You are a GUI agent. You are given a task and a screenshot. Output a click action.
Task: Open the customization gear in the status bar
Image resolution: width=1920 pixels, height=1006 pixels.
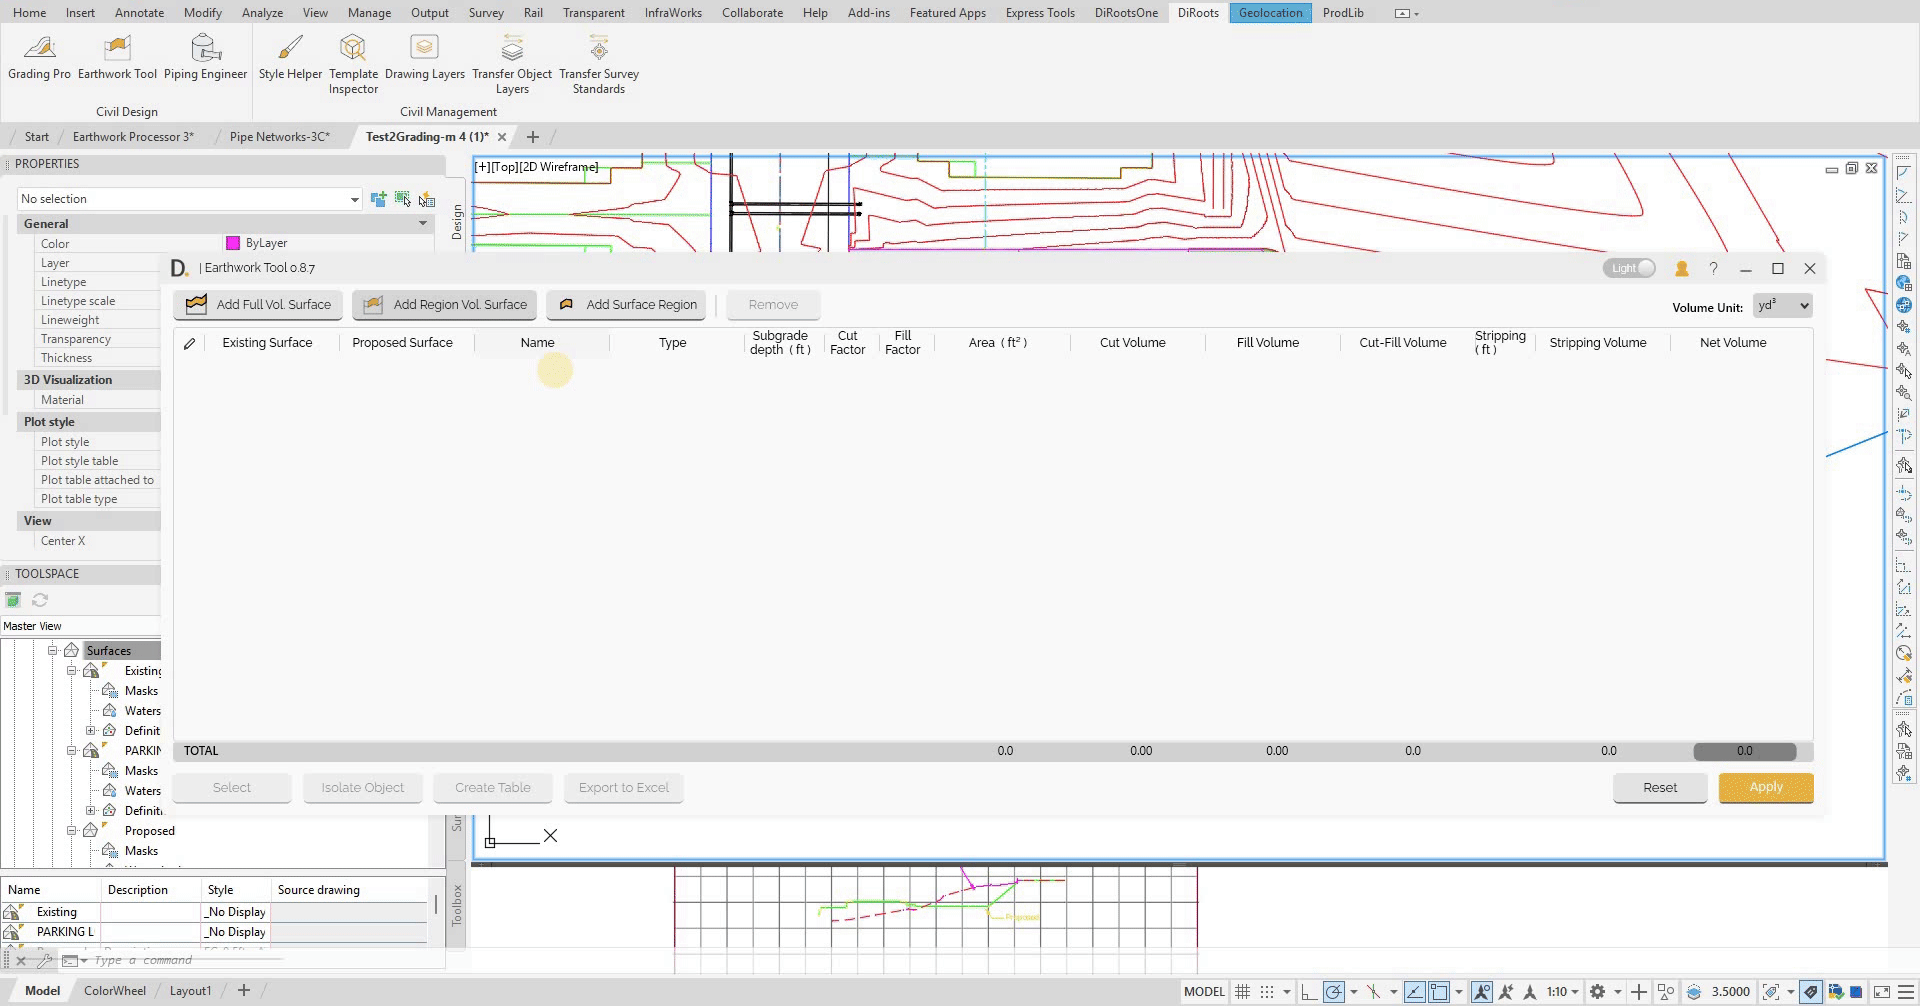(1597, 991)
